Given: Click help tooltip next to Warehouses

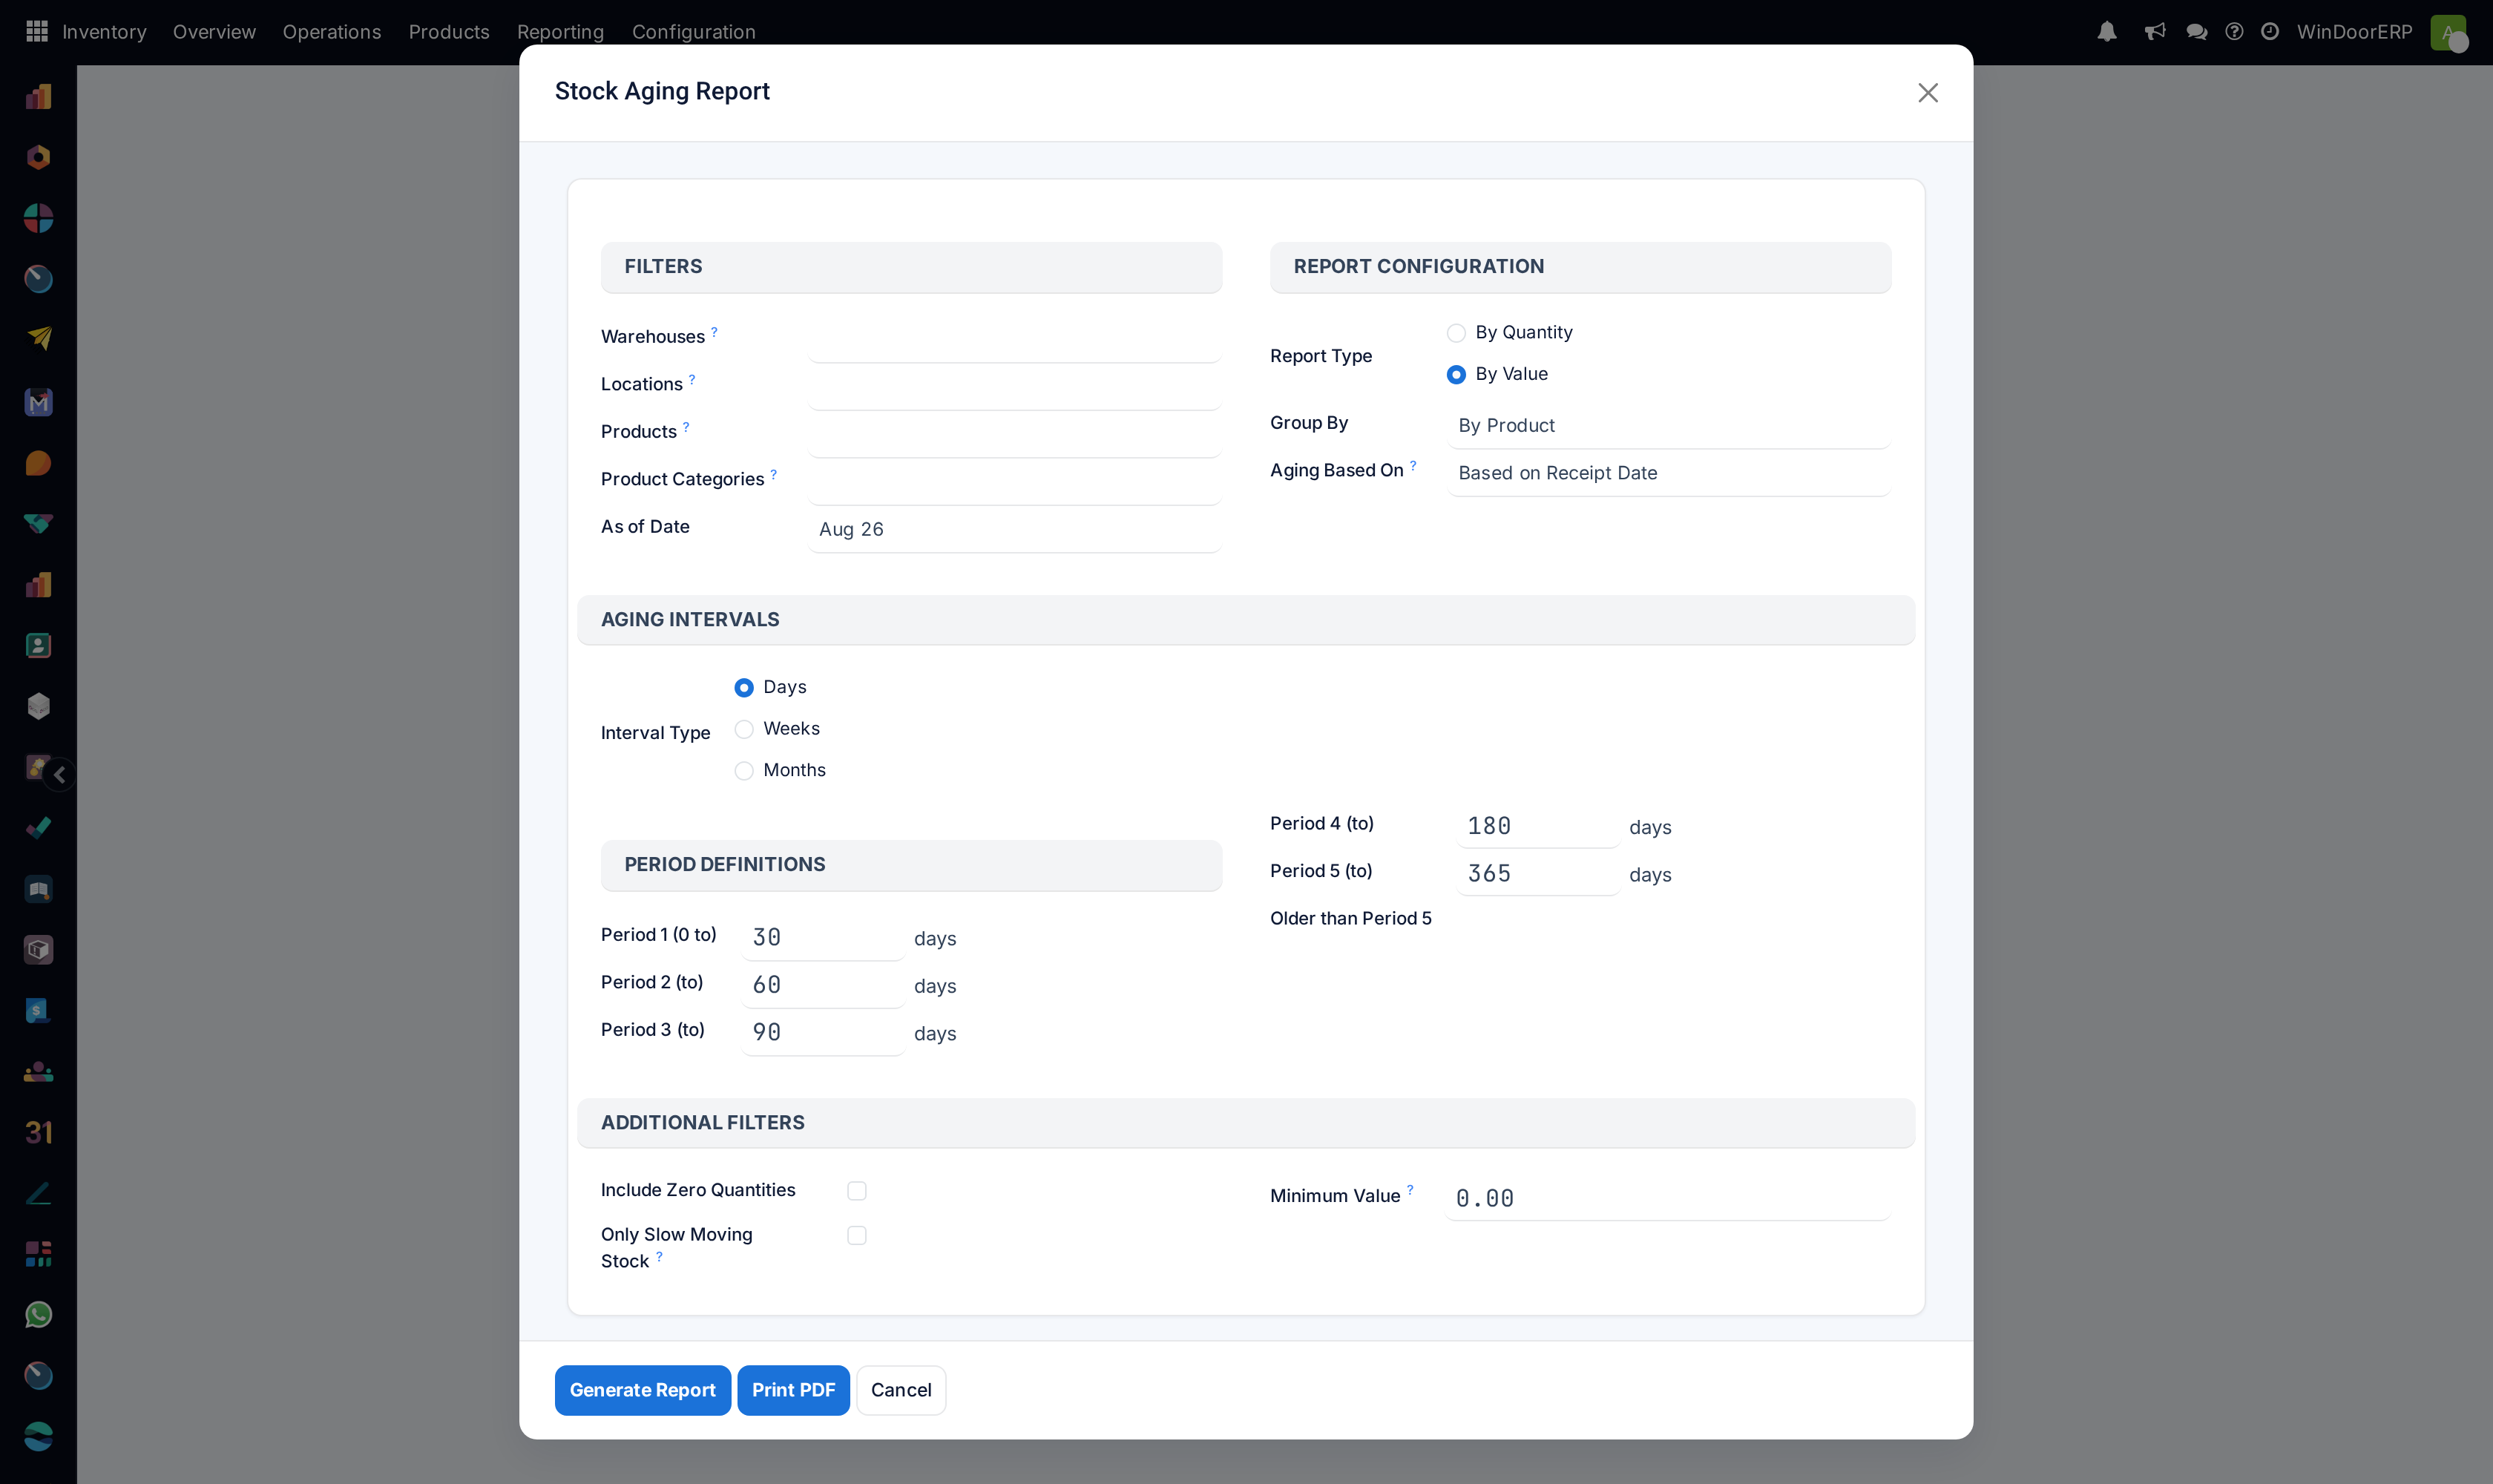Looking at the screenshot, I should tap(714, 330).
